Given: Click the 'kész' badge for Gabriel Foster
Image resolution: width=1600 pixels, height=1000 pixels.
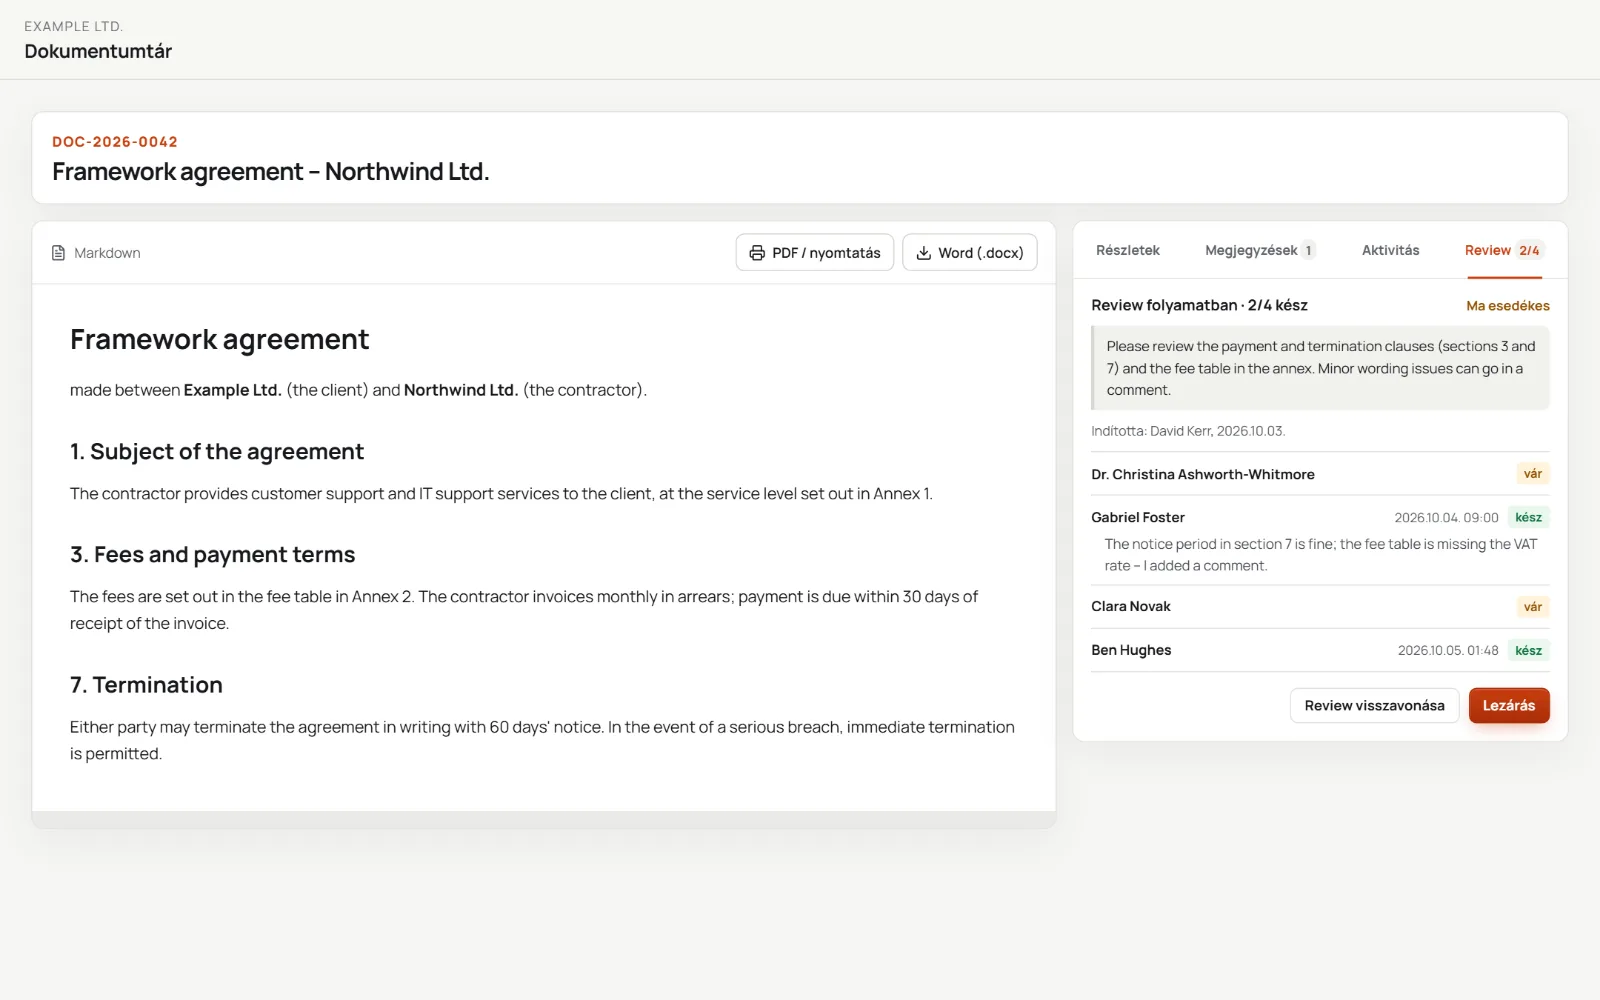Looking at the screenshot, I should [1528, 518].
